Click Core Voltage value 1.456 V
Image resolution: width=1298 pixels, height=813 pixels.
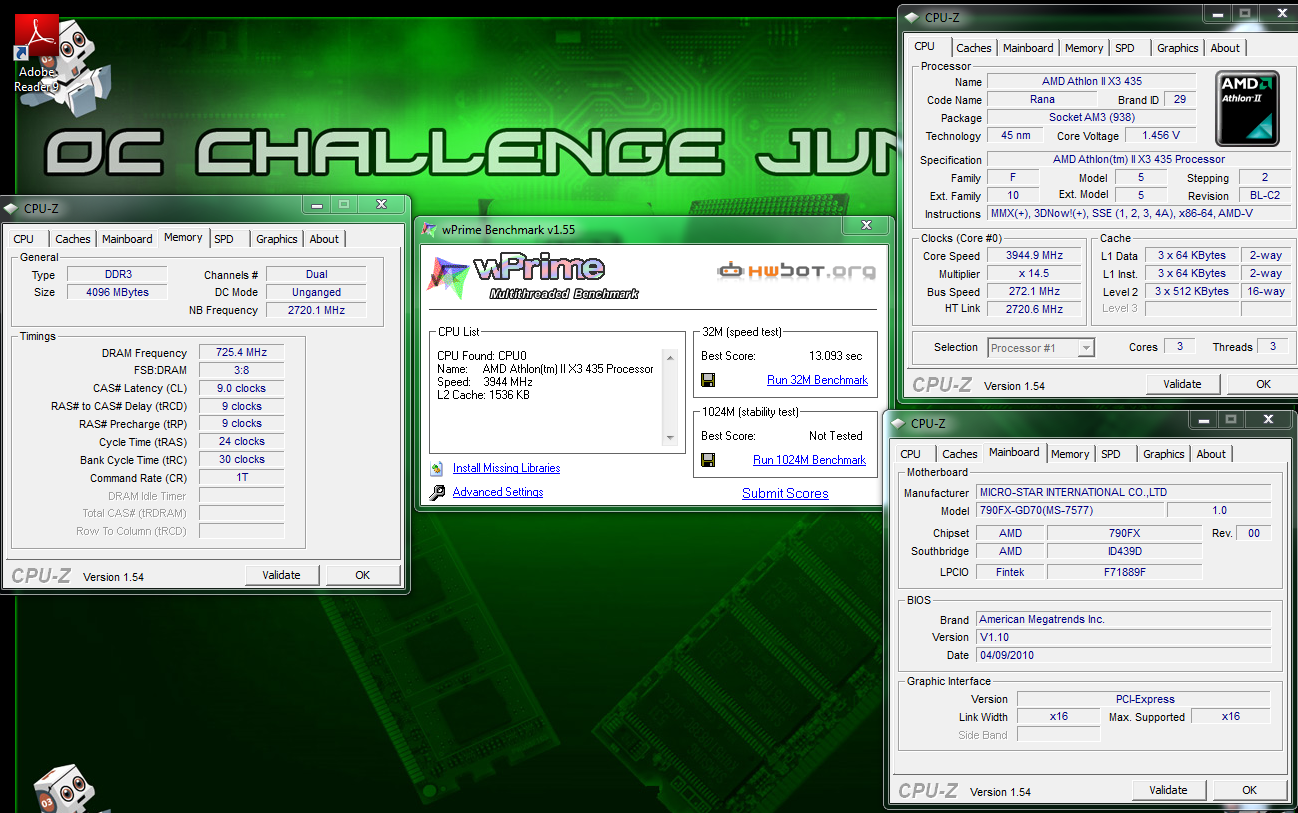(x=1160, y=135)
